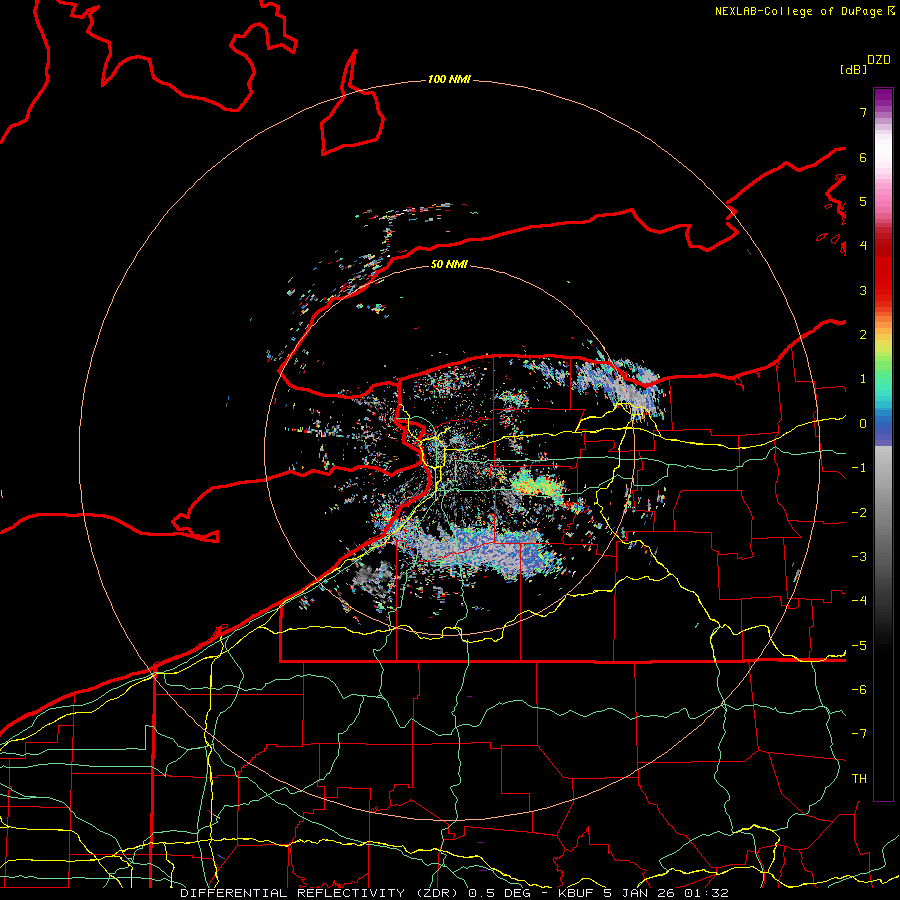Image resolution: width=900 pixels, height=900 pixels.
Task: Click the TH threshold legend label
Action: click(x=859, y=779)
